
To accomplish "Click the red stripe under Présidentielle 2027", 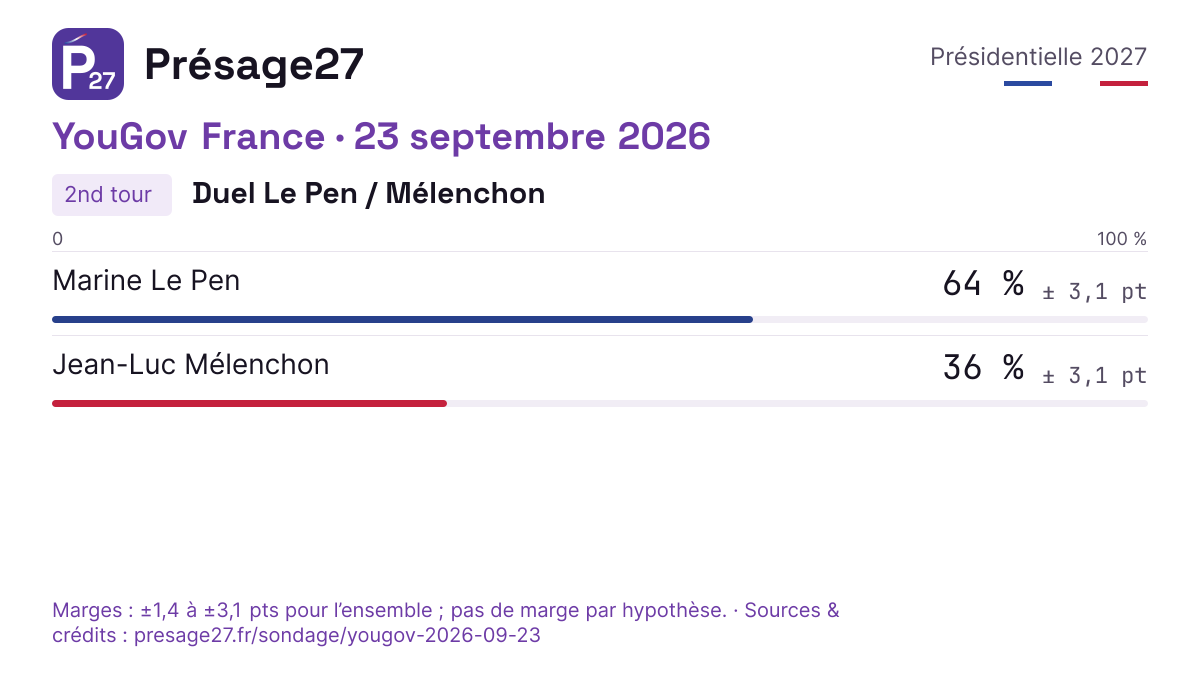I will click(1124, 83).
